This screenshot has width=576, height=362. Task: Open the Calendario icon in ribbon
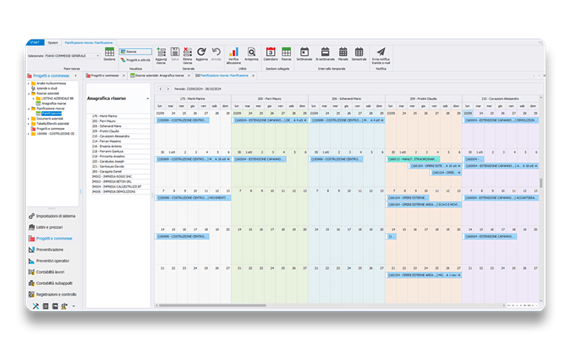pyautogui.click(x=271, y=52)
